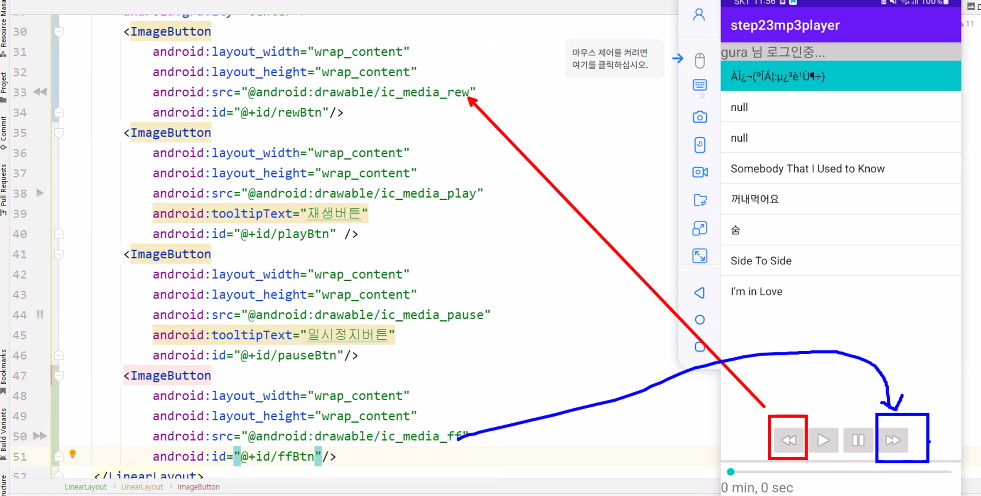Collapse the ImageButton block at line 30
This screenshot has width=981, height=496.
59,31
